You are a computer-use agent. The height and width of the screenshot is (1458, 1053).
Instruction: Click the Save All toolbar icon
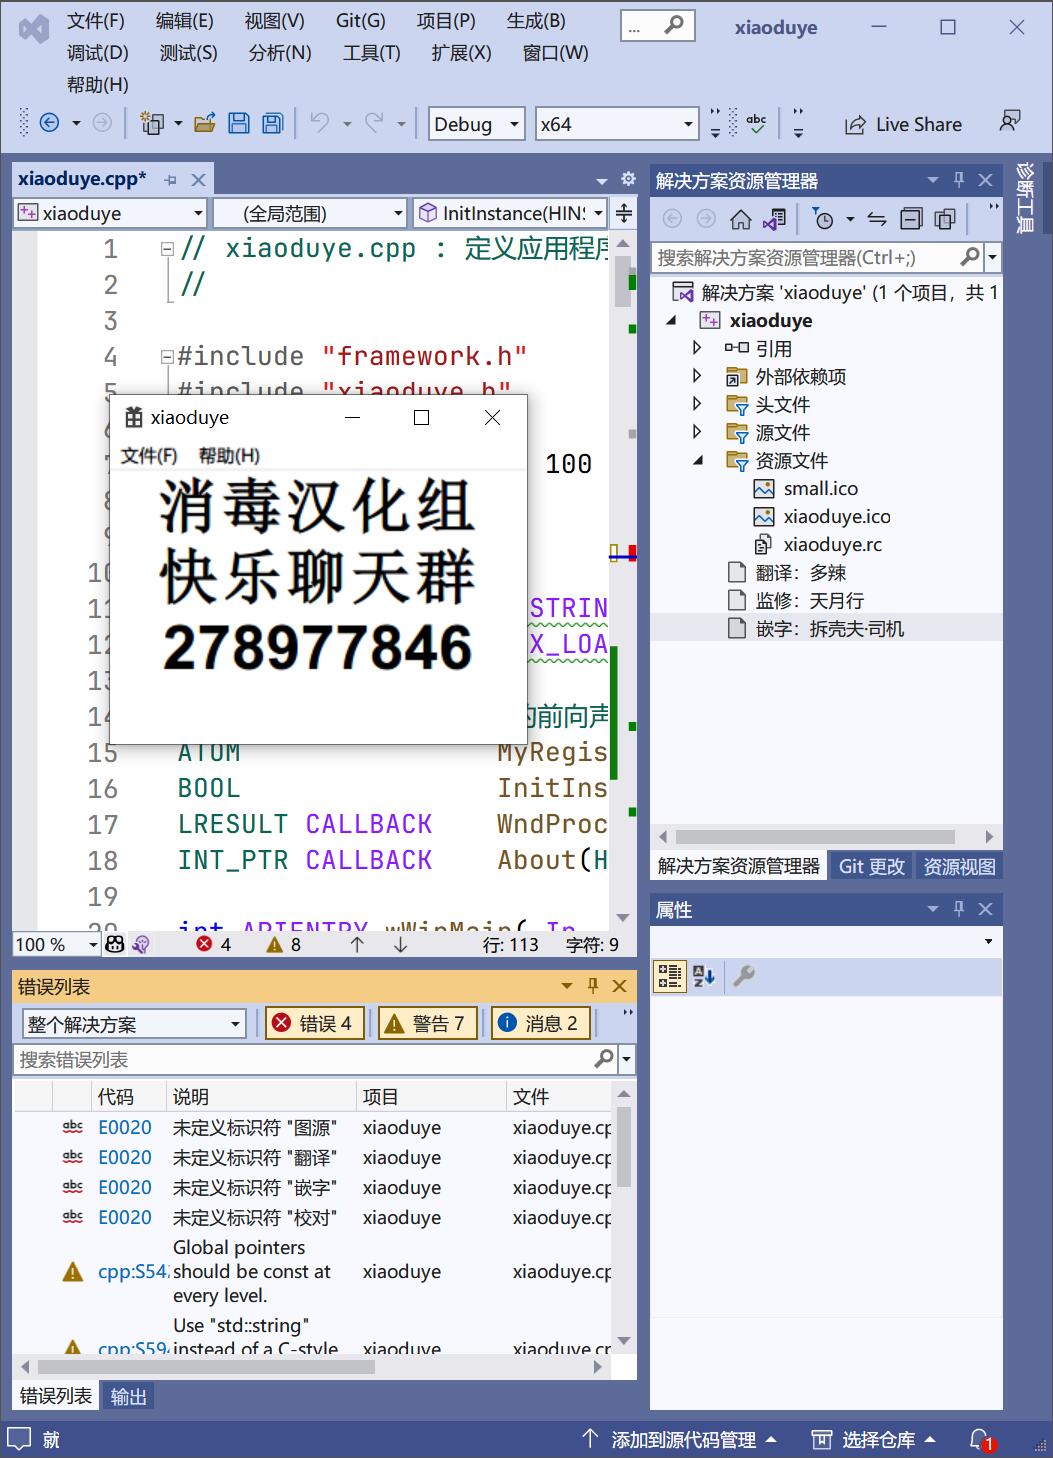272,124
